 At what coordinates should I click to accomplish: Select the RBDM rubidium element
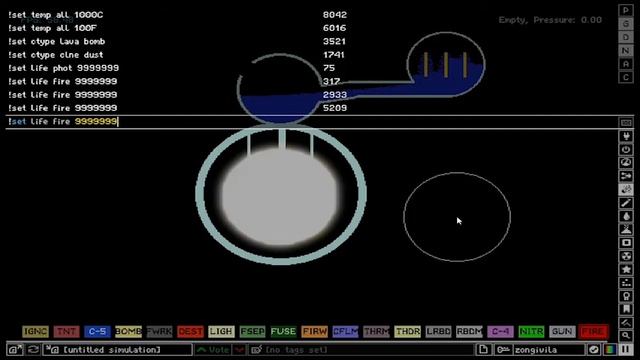[469, 331]
